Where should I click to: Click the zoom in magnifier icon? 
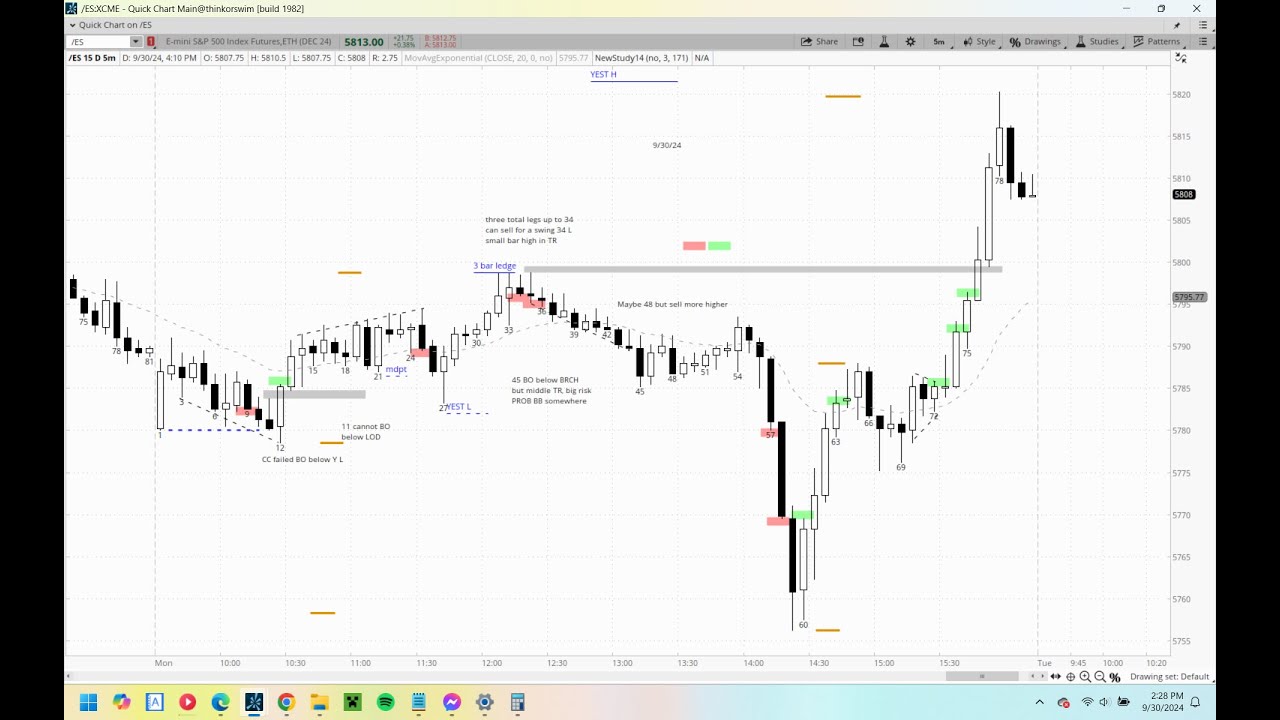click(1085, 677)
